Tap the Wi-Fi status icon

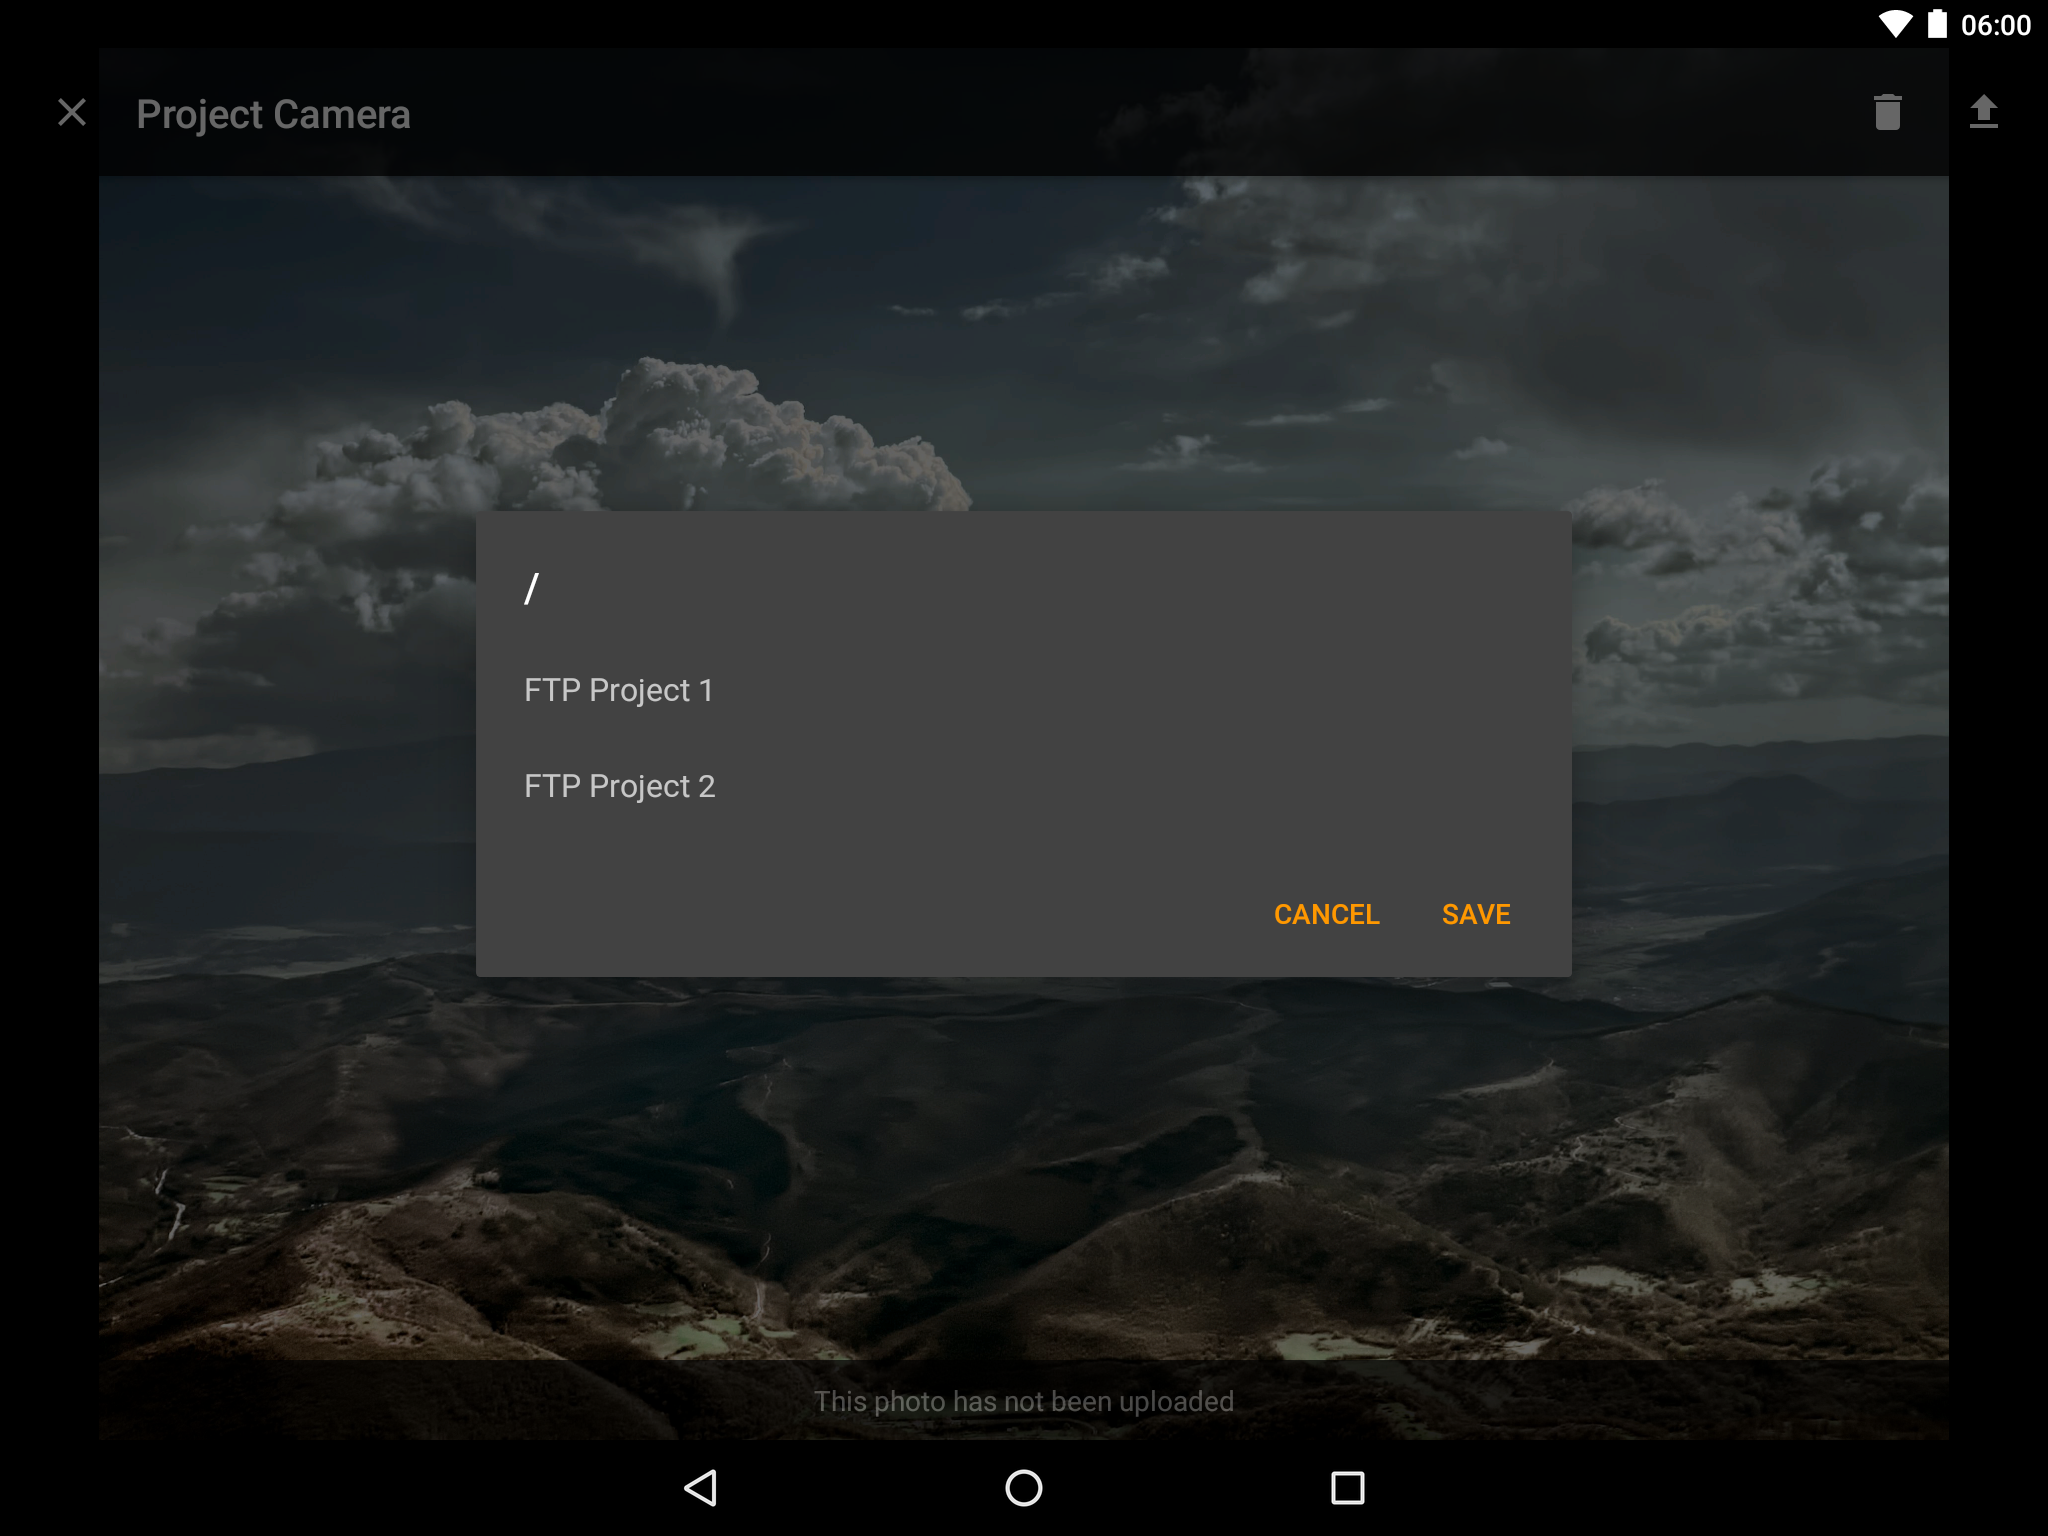tap(1894, 24)
